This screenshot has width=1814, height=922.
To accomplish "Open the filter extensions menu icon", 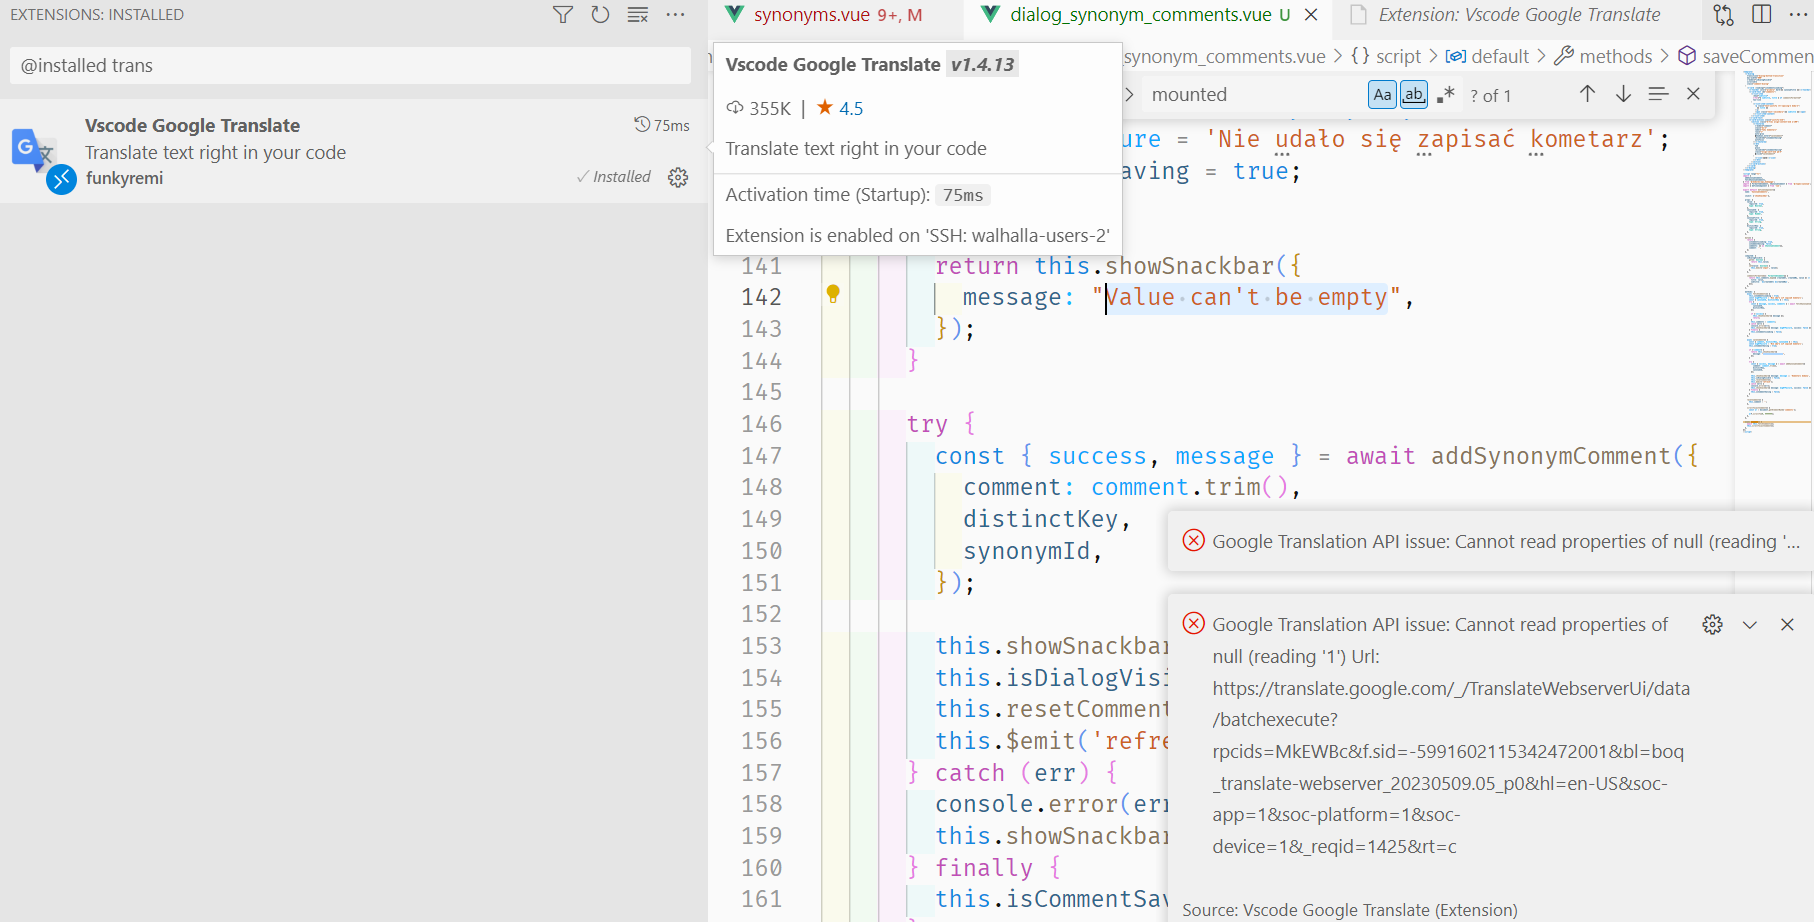I will tap(564, 15).
